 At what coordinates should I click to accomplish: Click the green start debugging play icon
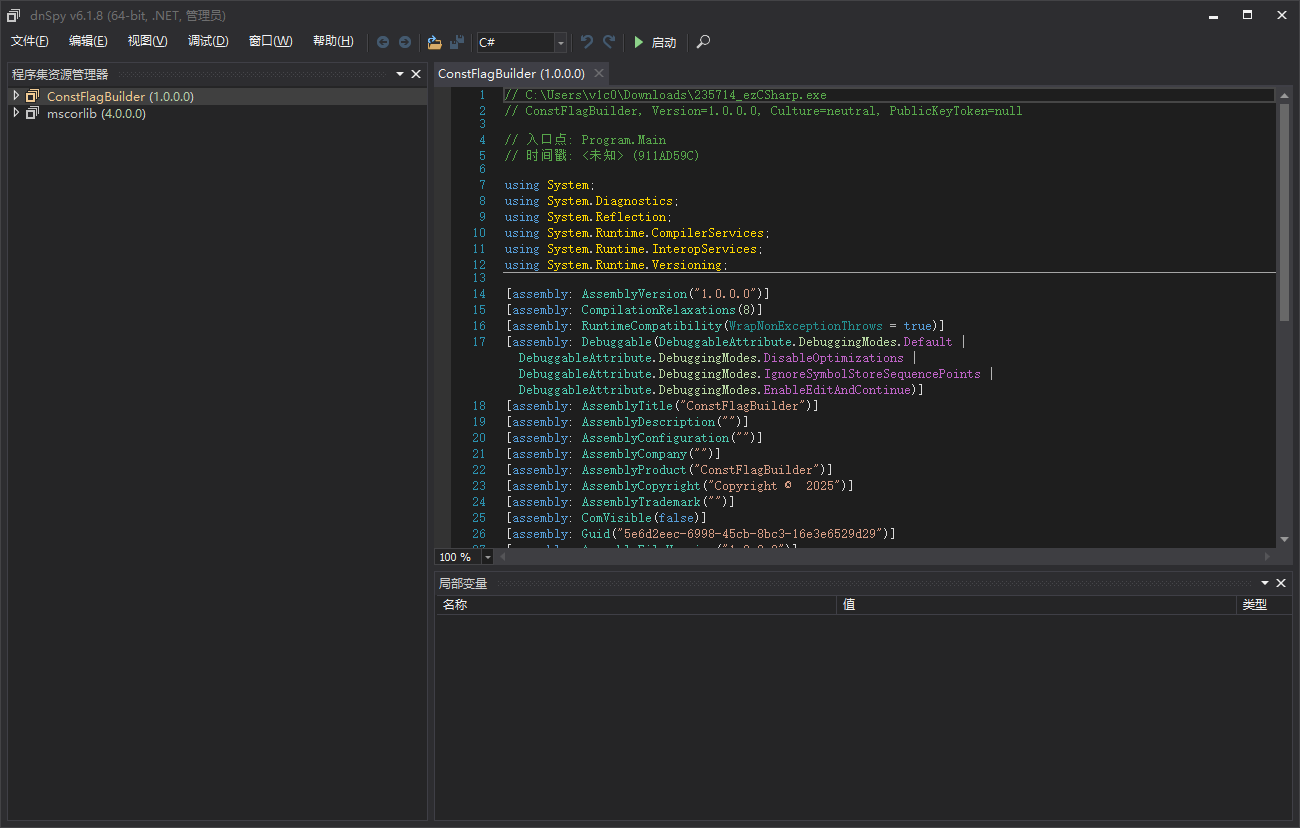pyautogui.click(x=639, y=42)
